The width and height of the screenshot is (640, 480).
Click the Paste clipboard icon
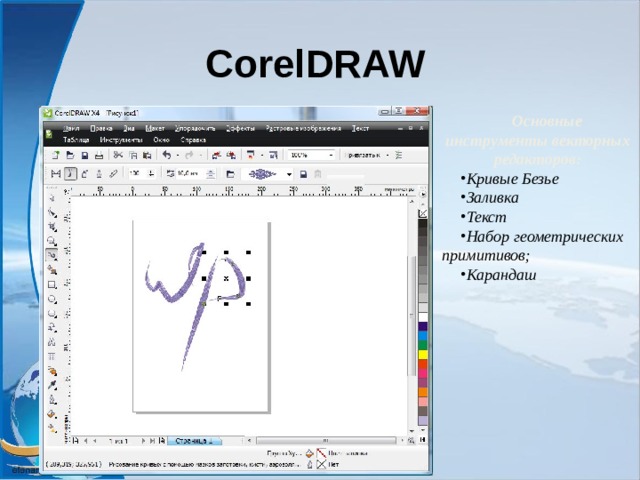[147, 156]
